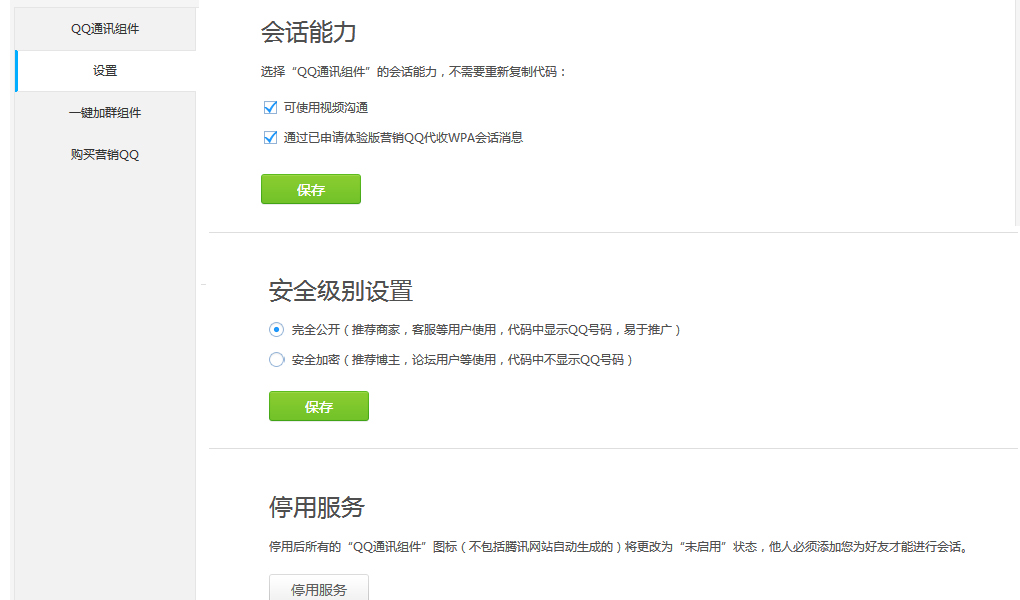Navigate to 购买营销QQ
The image size is (1020, 600).
pyautogui.click(x=104, y=154)
